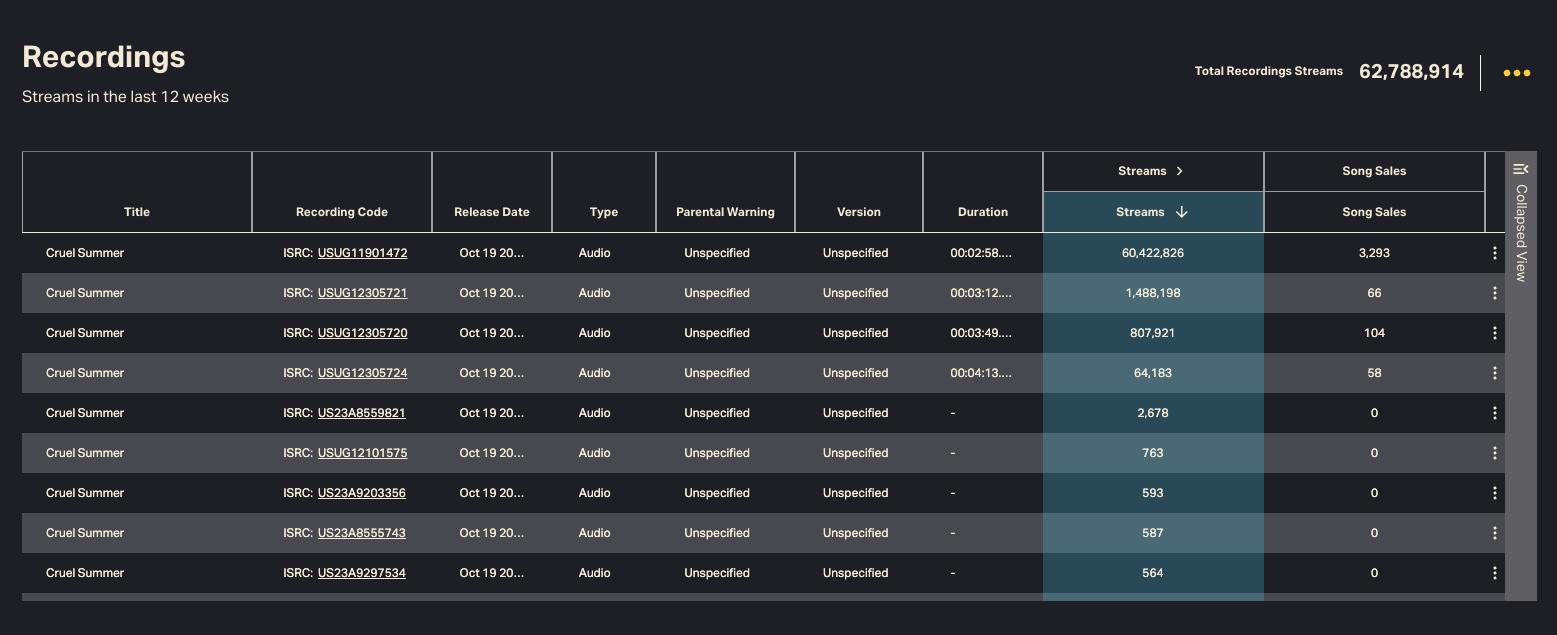Viewport: 1557px width, 635px height.
Task: Open kebab menu for 64,183 streams row
Action: pyautogui.click(x=1494, y=373)
